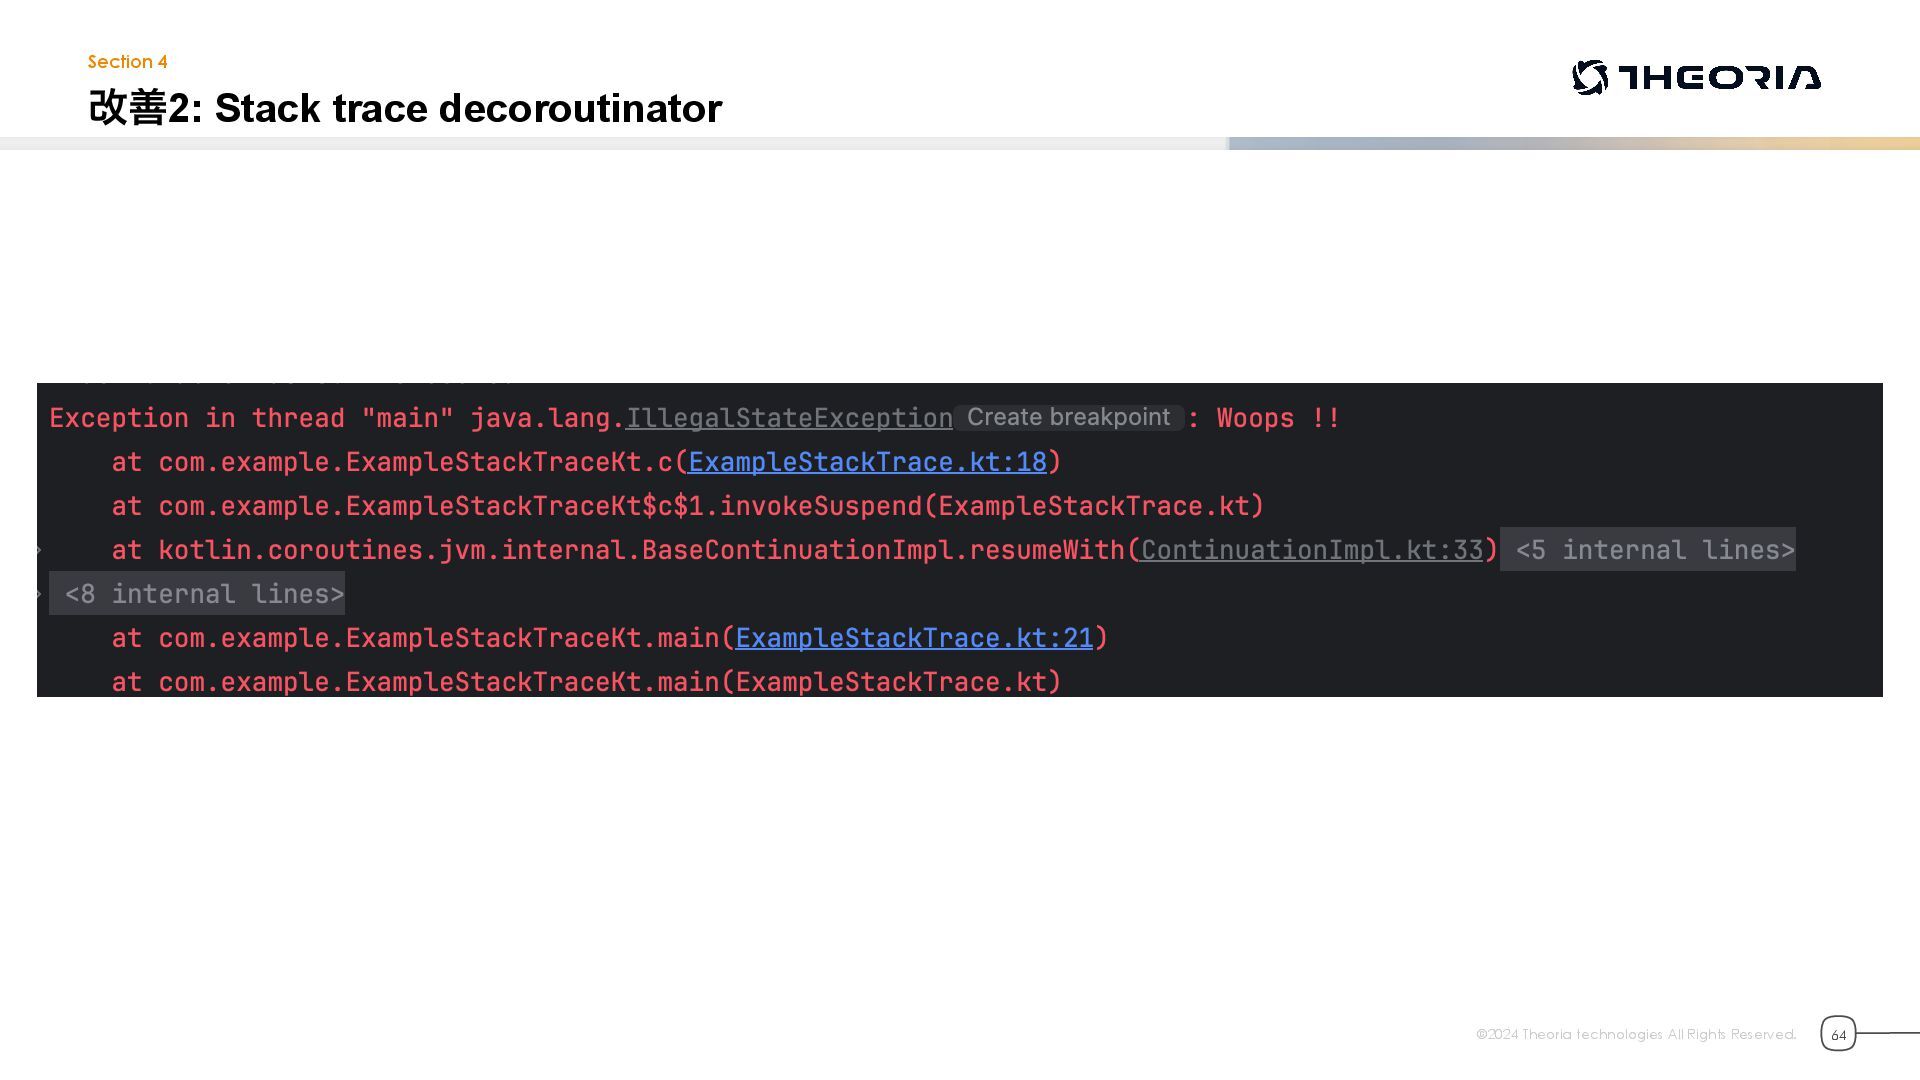Viewport: 1920px width, 1080px height.
Task: Click fold chevron beside <8 internal lines>
Action: point(39,594)
